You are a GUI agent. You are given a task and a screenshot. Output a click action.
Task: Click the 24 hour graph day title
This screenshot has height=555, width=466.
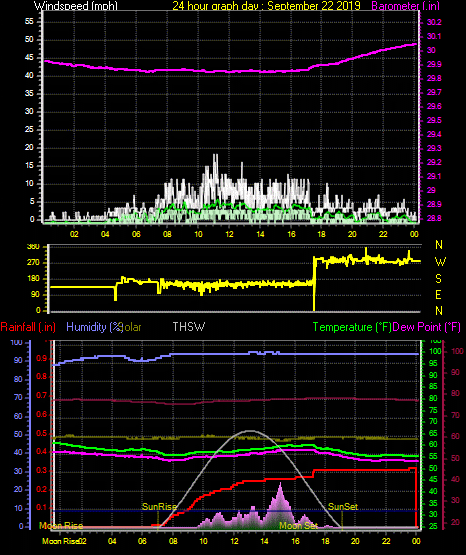point(266,5)
